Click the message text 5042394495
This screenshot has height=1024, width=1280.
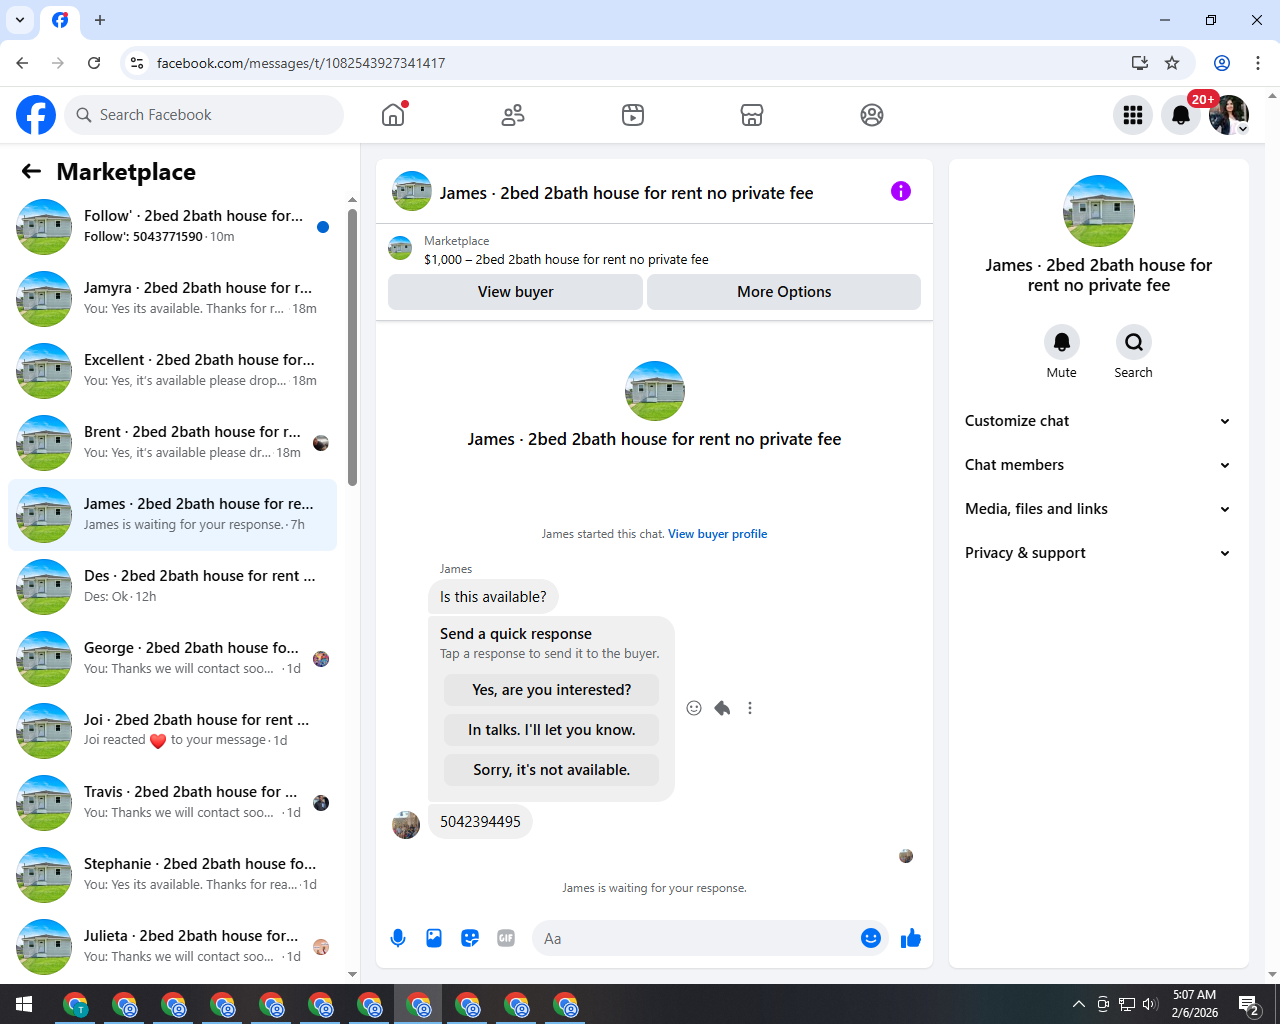pos(480,822)
